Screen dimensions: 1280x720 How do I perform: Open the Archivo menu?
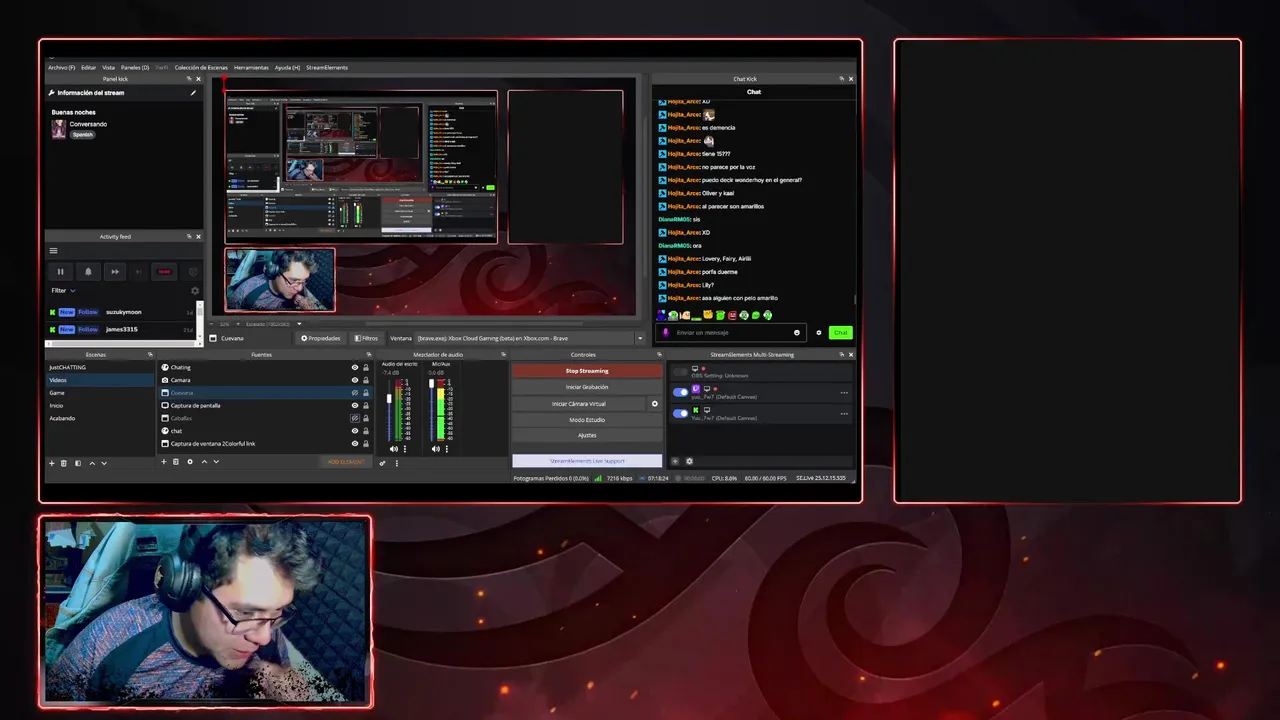click(x=61, y=68)
